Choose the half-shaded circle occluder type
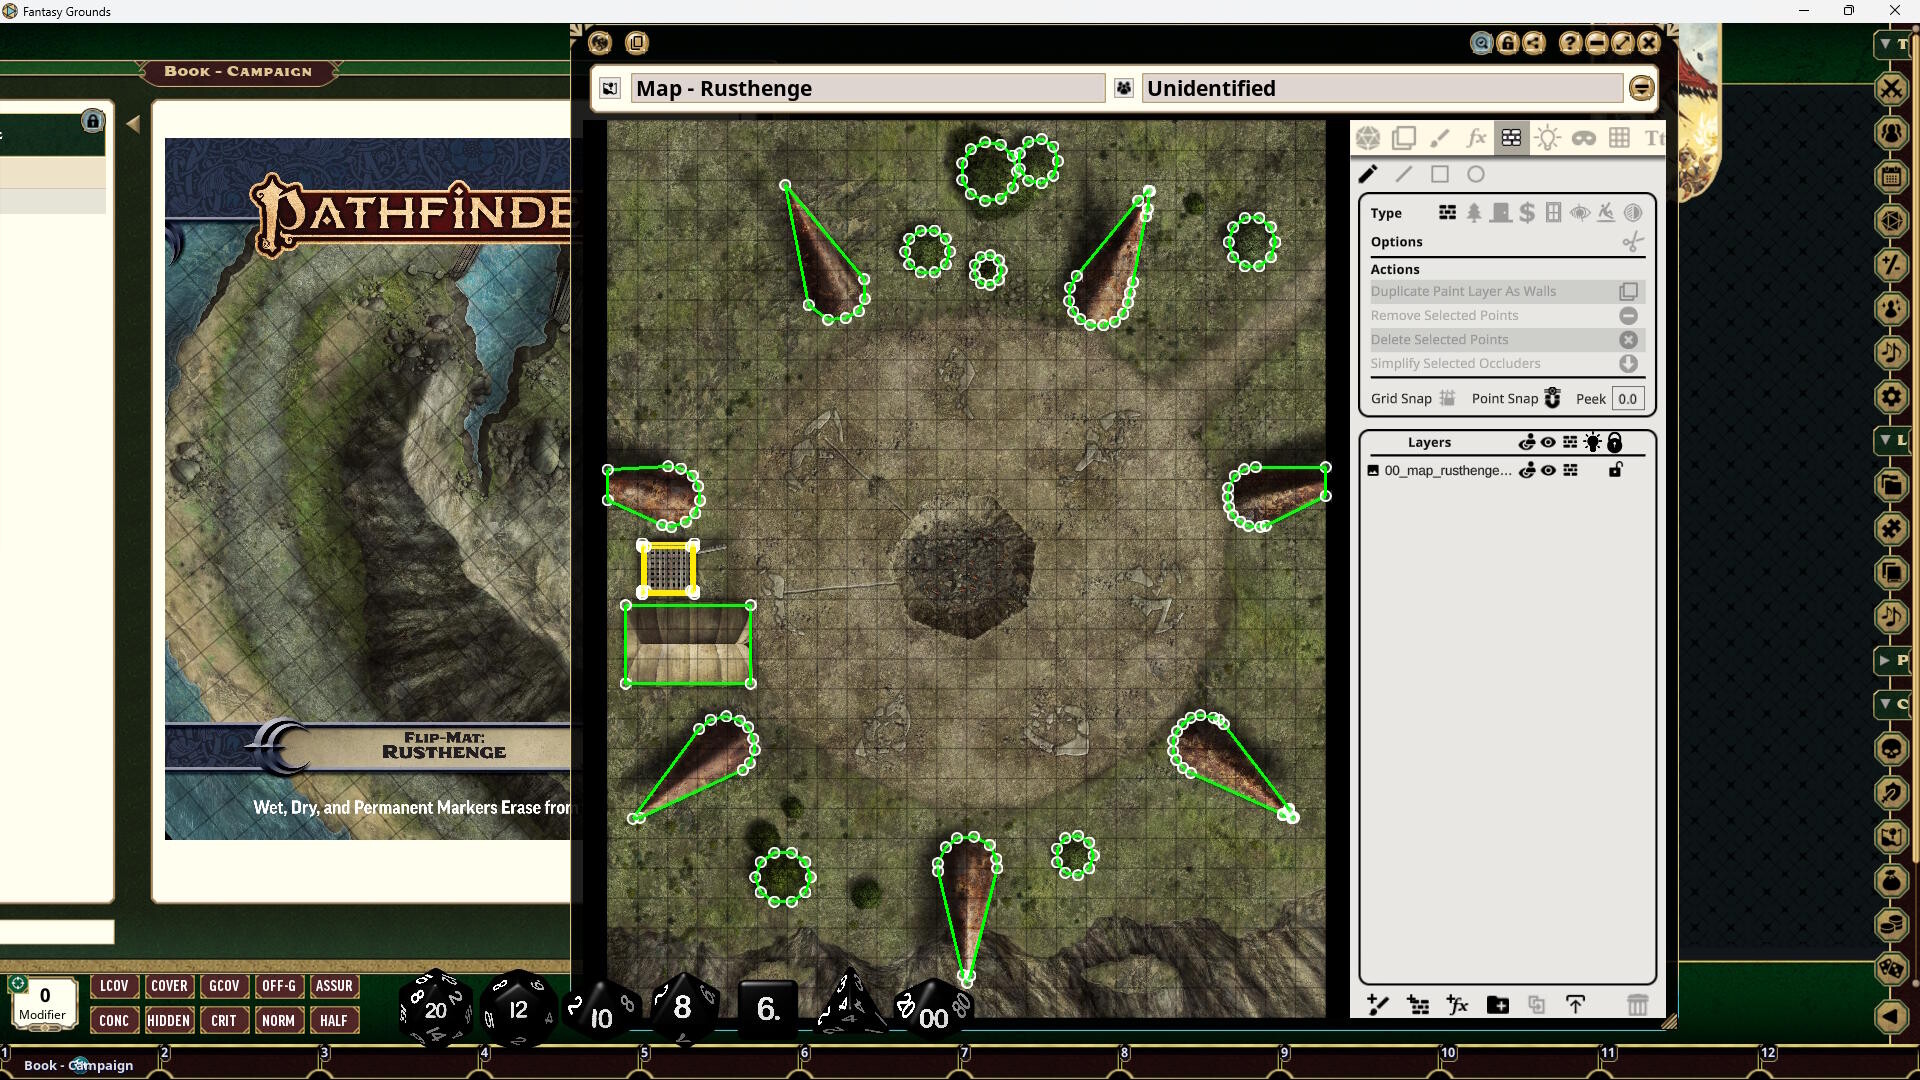This screenshot has width=1920, height=1080. click(x=1633, y=212)
